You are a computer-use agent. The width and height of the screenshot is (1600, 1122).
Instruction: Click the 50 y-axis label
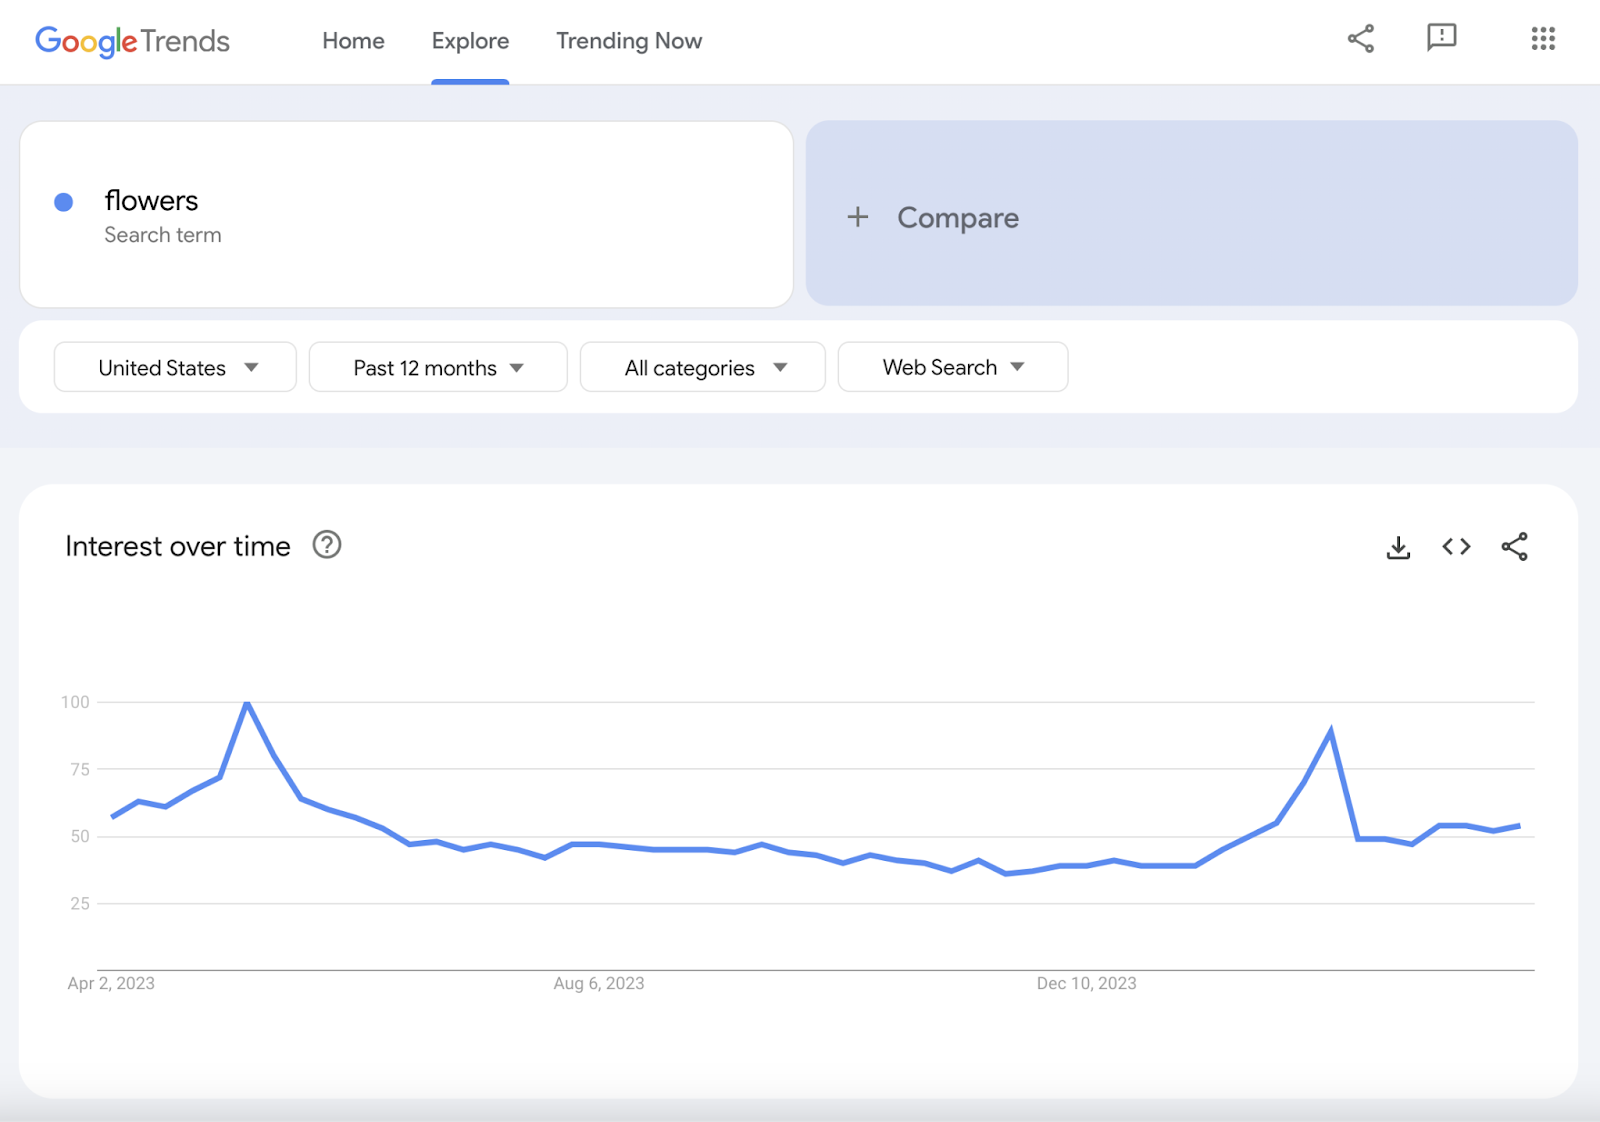coord(80,836)
